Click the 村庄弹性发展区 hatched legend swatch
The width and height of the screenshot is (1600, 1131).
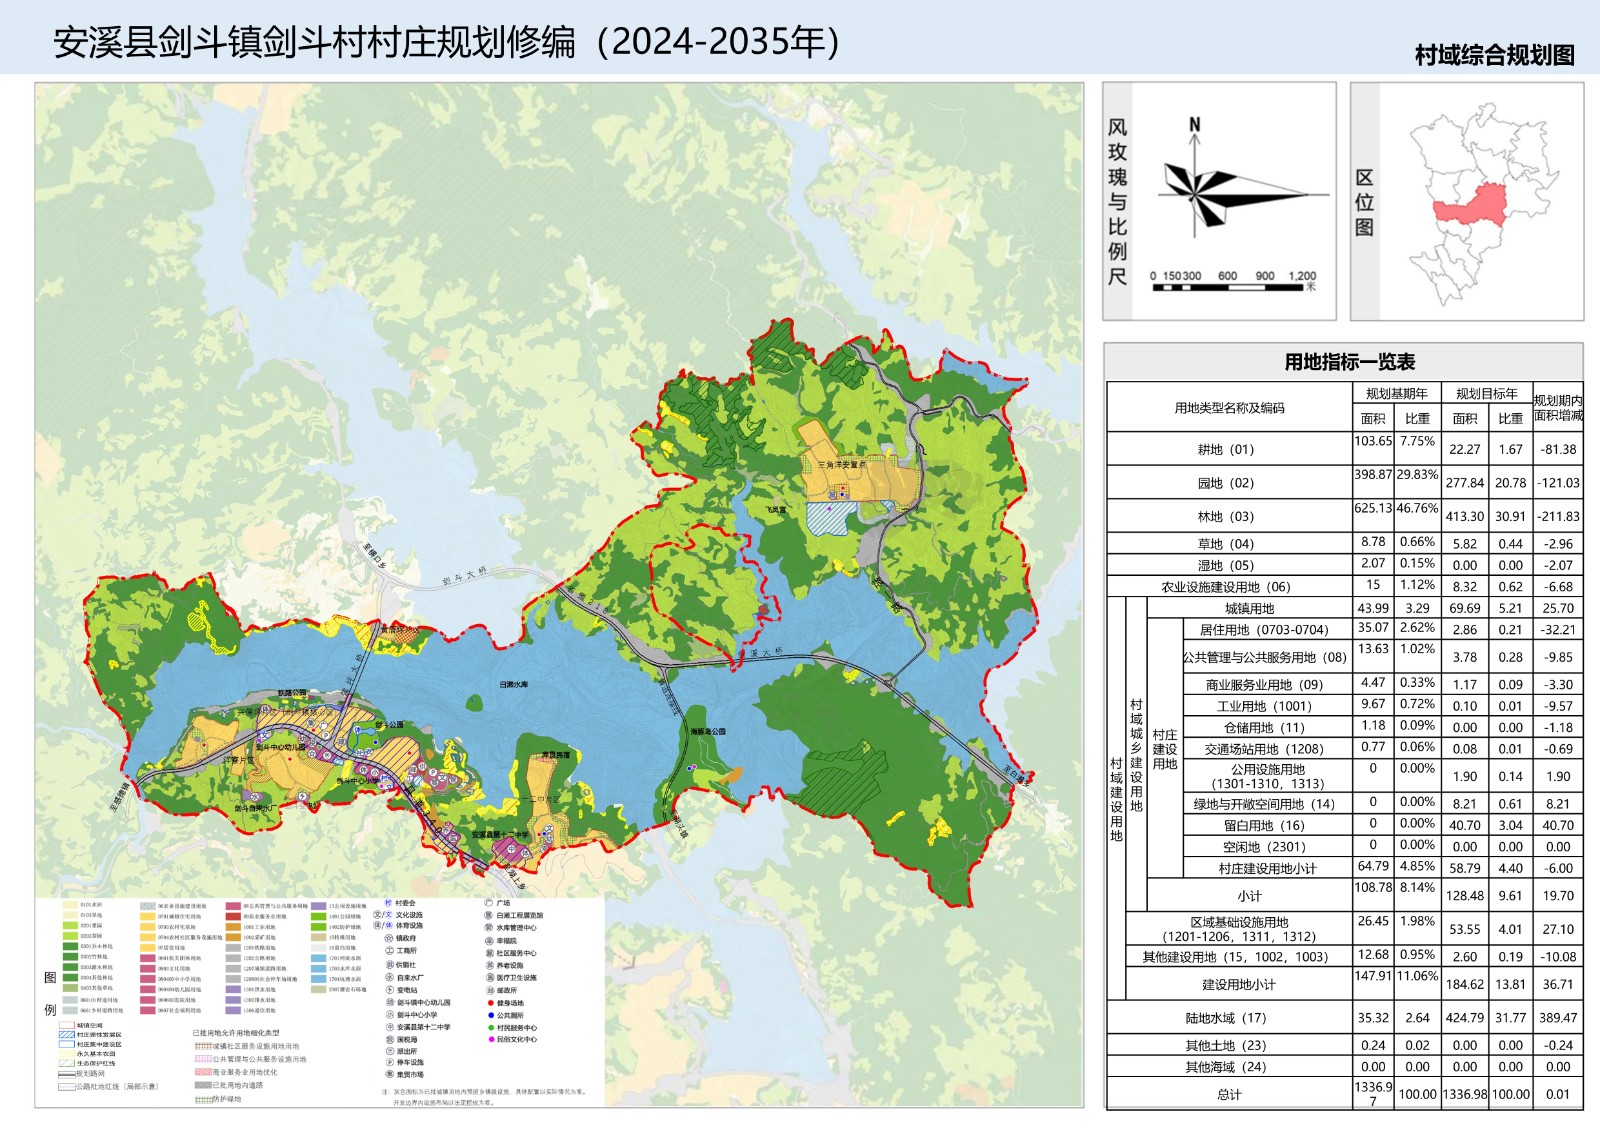68,1035
